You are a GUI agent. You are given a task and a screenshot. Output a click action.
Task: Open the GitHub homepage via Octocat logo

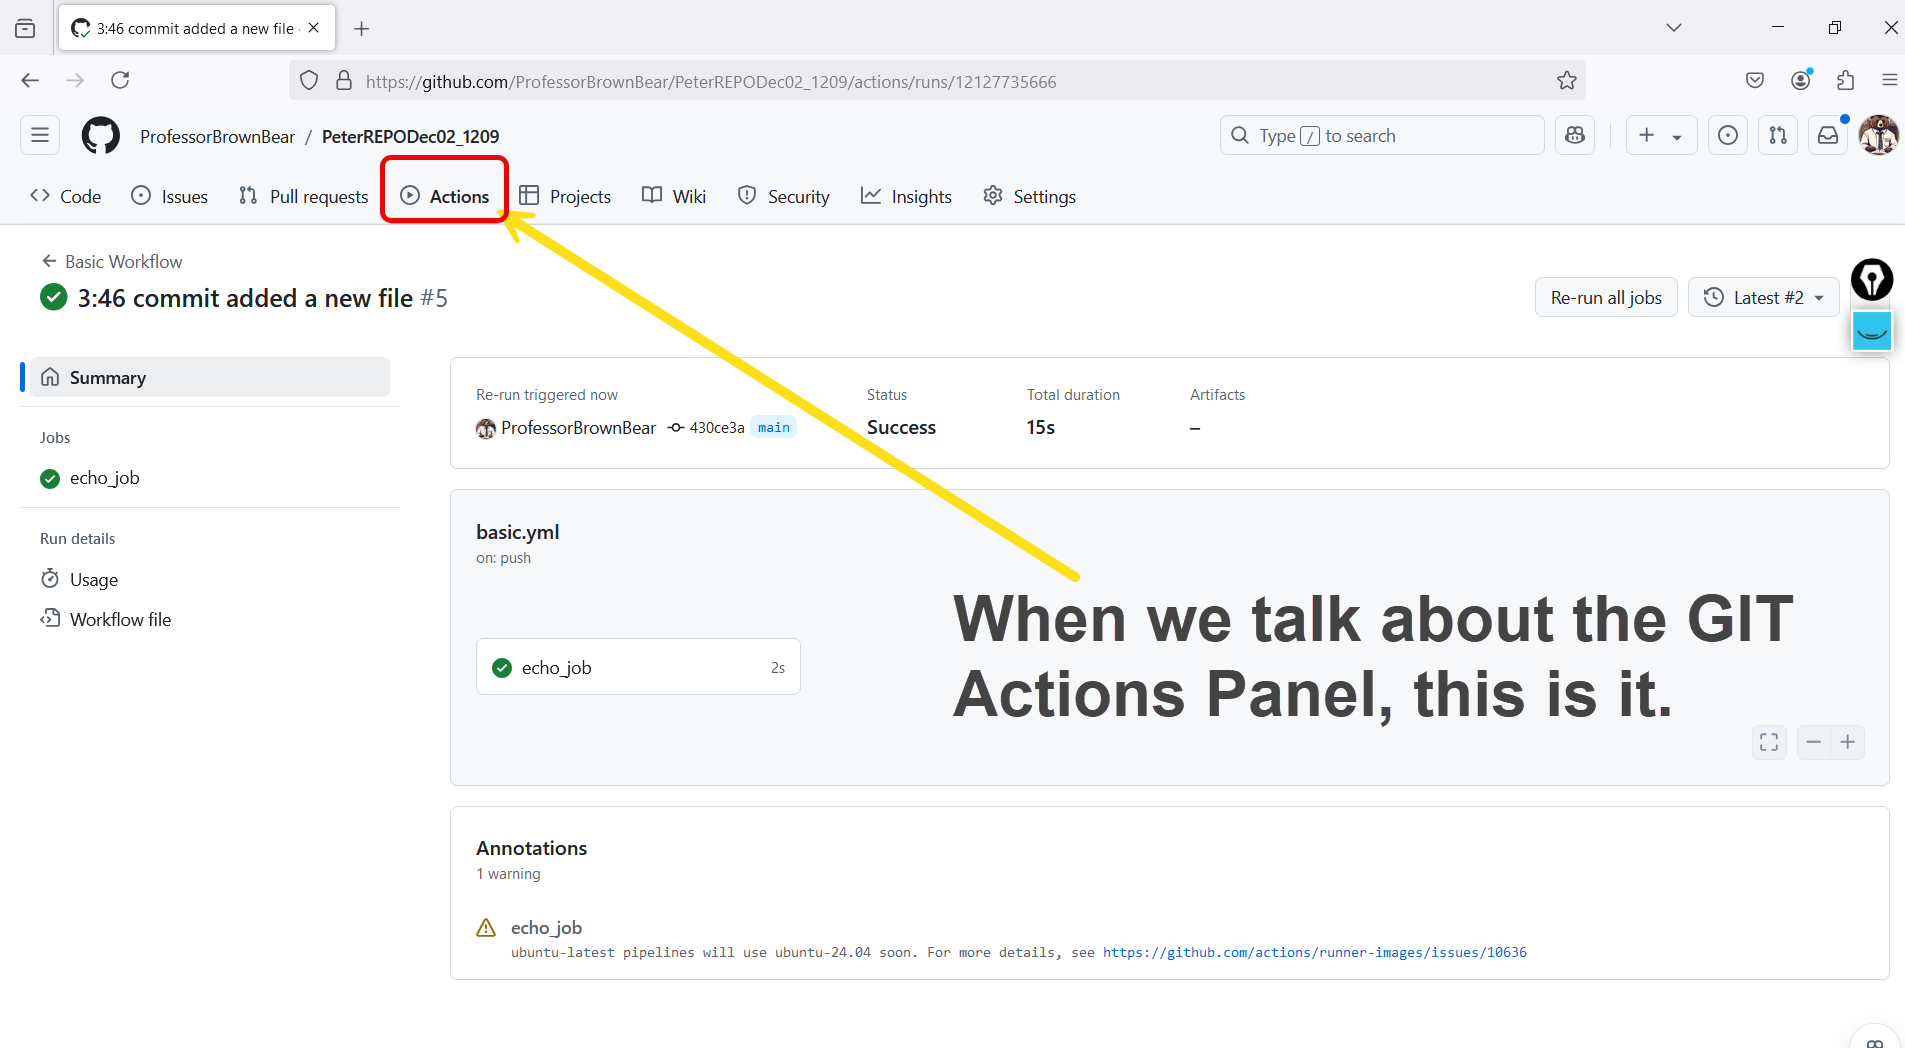[x=100, y=136]
